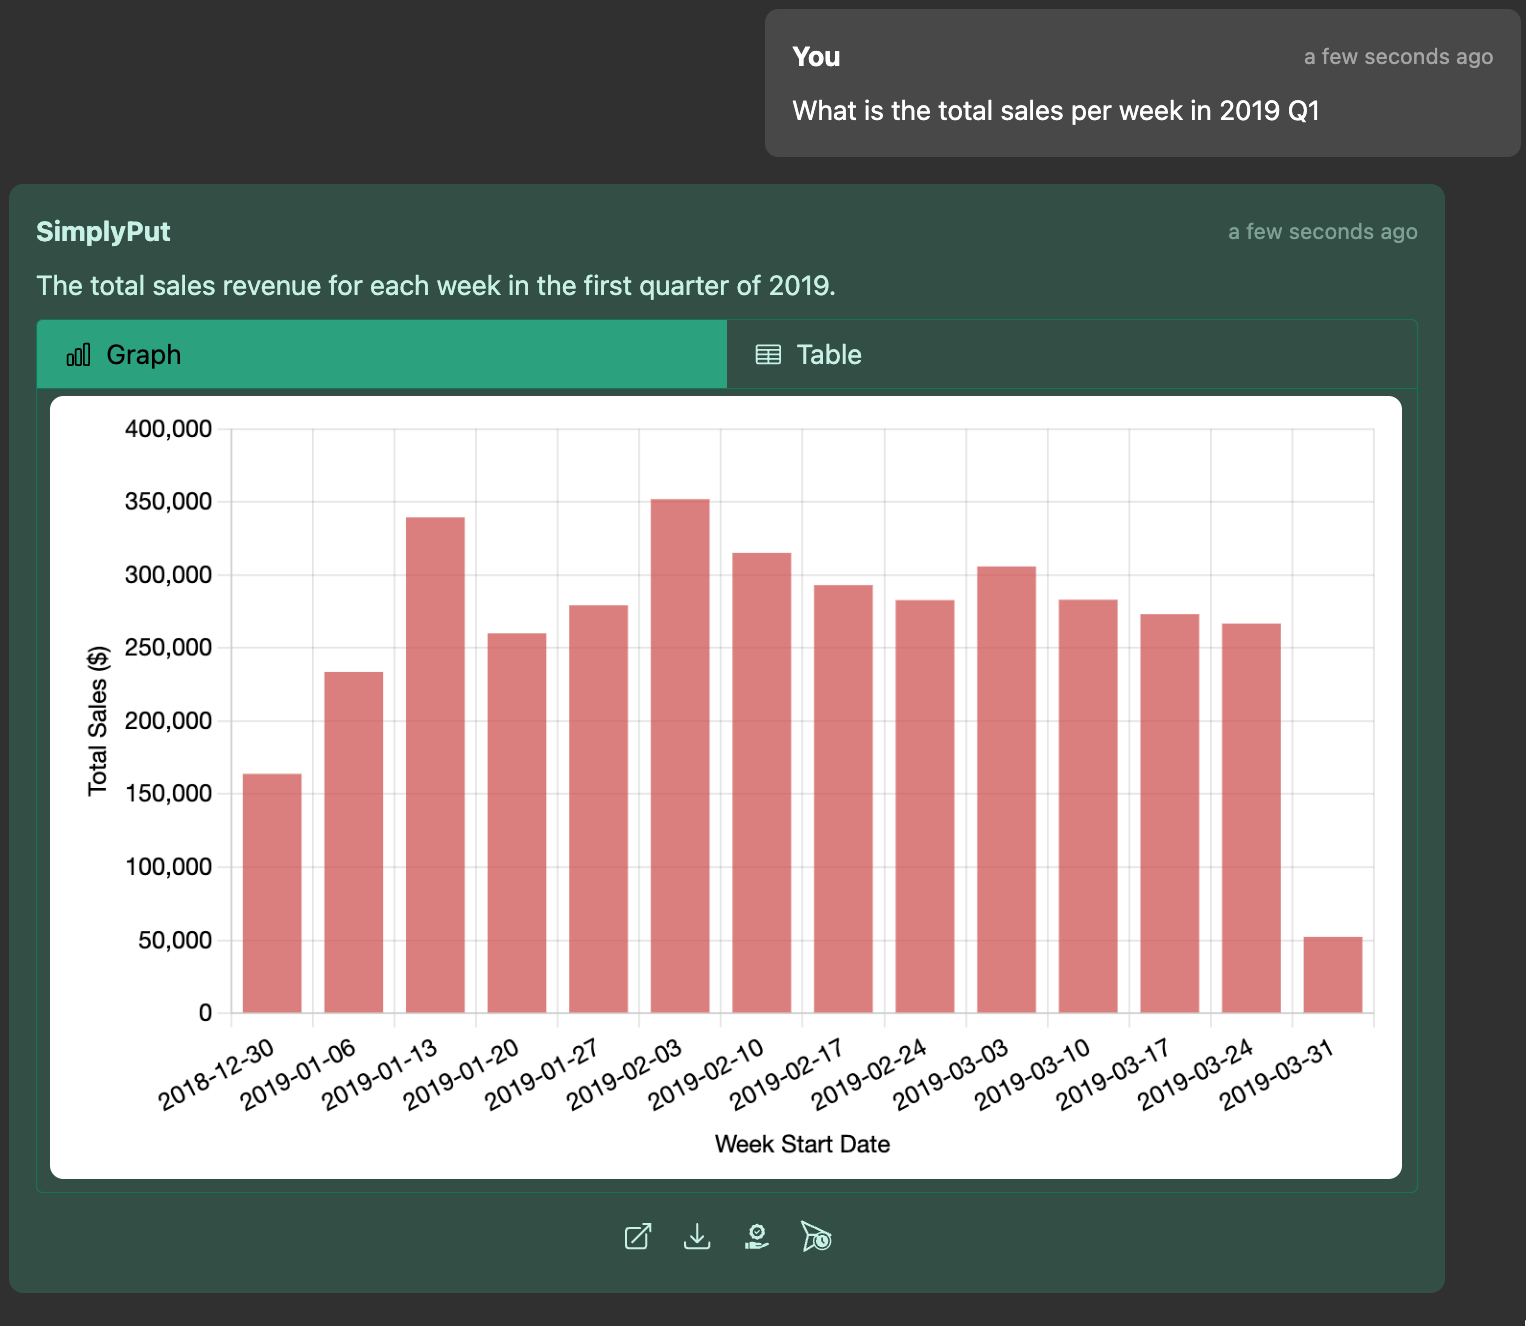The image size is (1526, 1326).
Task: Click the bar for week 2019-02-24
Action: (x=925, y=806)
